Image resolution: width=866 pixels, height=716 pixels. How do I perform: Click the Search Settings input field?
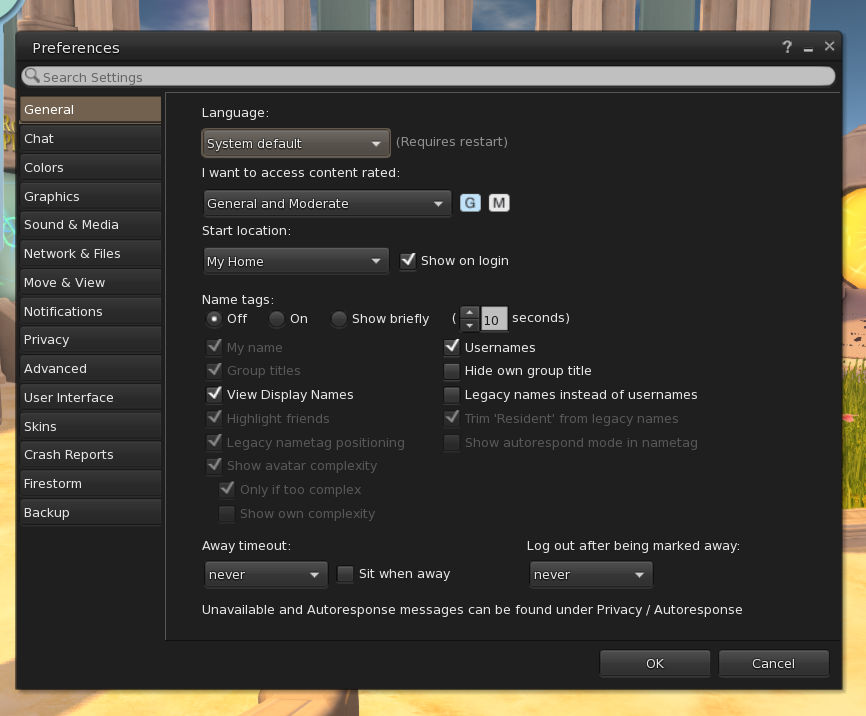[430, 76]
